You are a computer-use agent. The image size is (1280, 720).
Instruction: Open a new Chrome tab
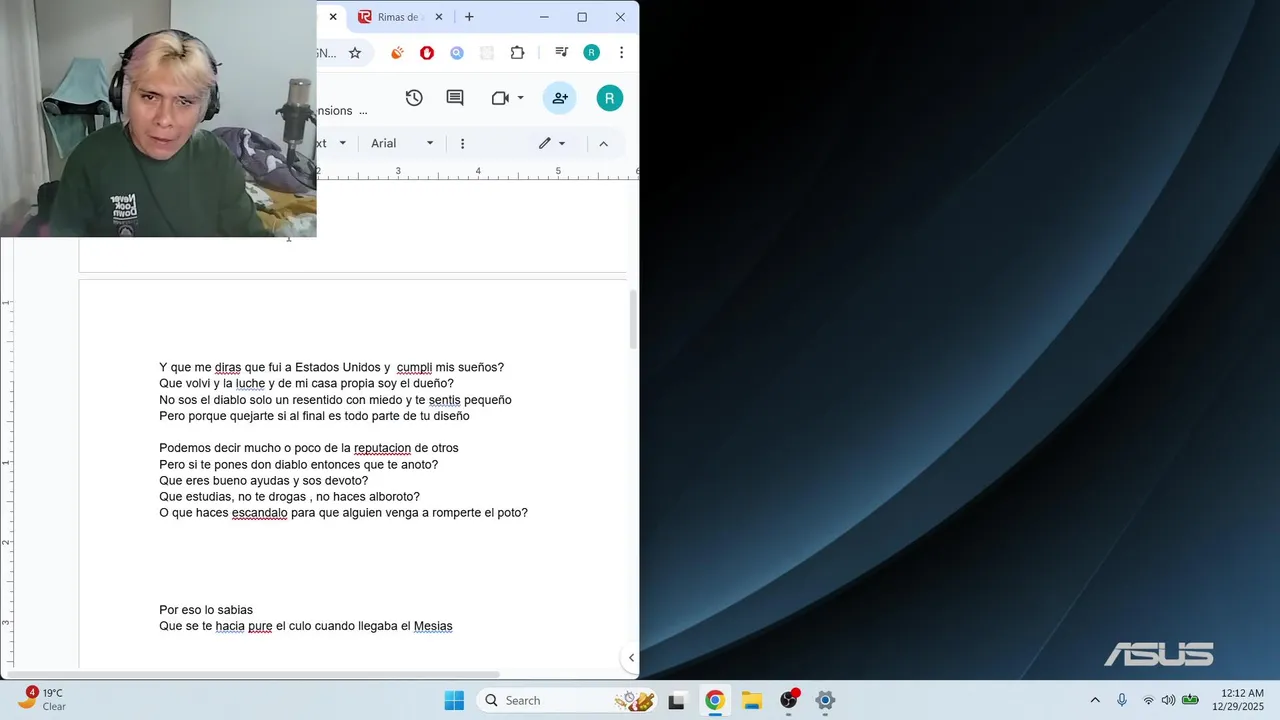(x=469, y=17)
